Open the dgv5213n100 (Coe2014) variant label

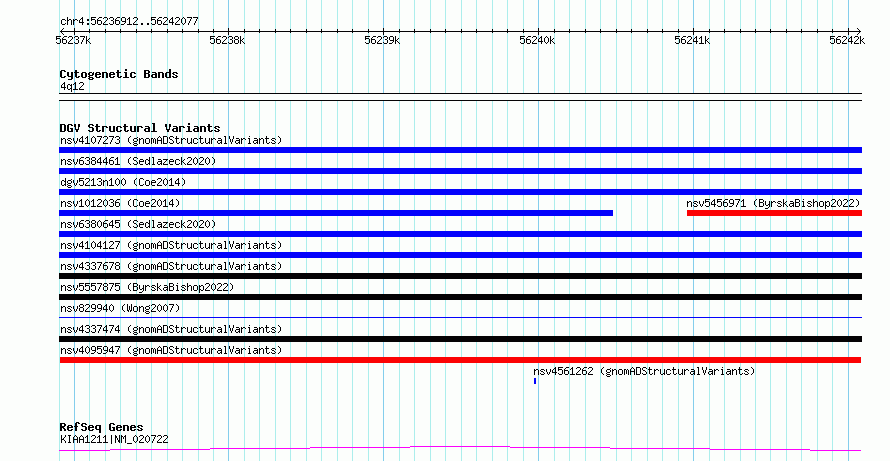(x=123, y=182)
